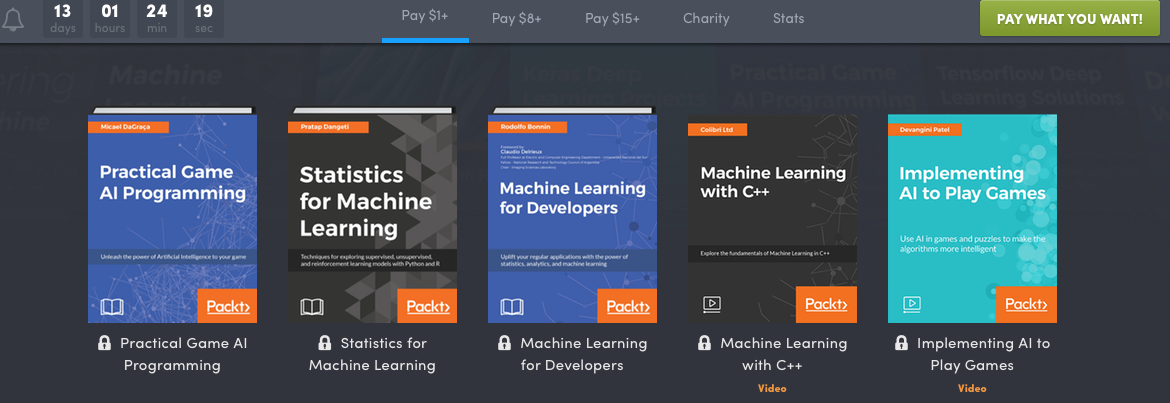Click Packt logo on Practical Game AI cover
This screenshot has height=403, width=1170.
click(x=228, y=306)
